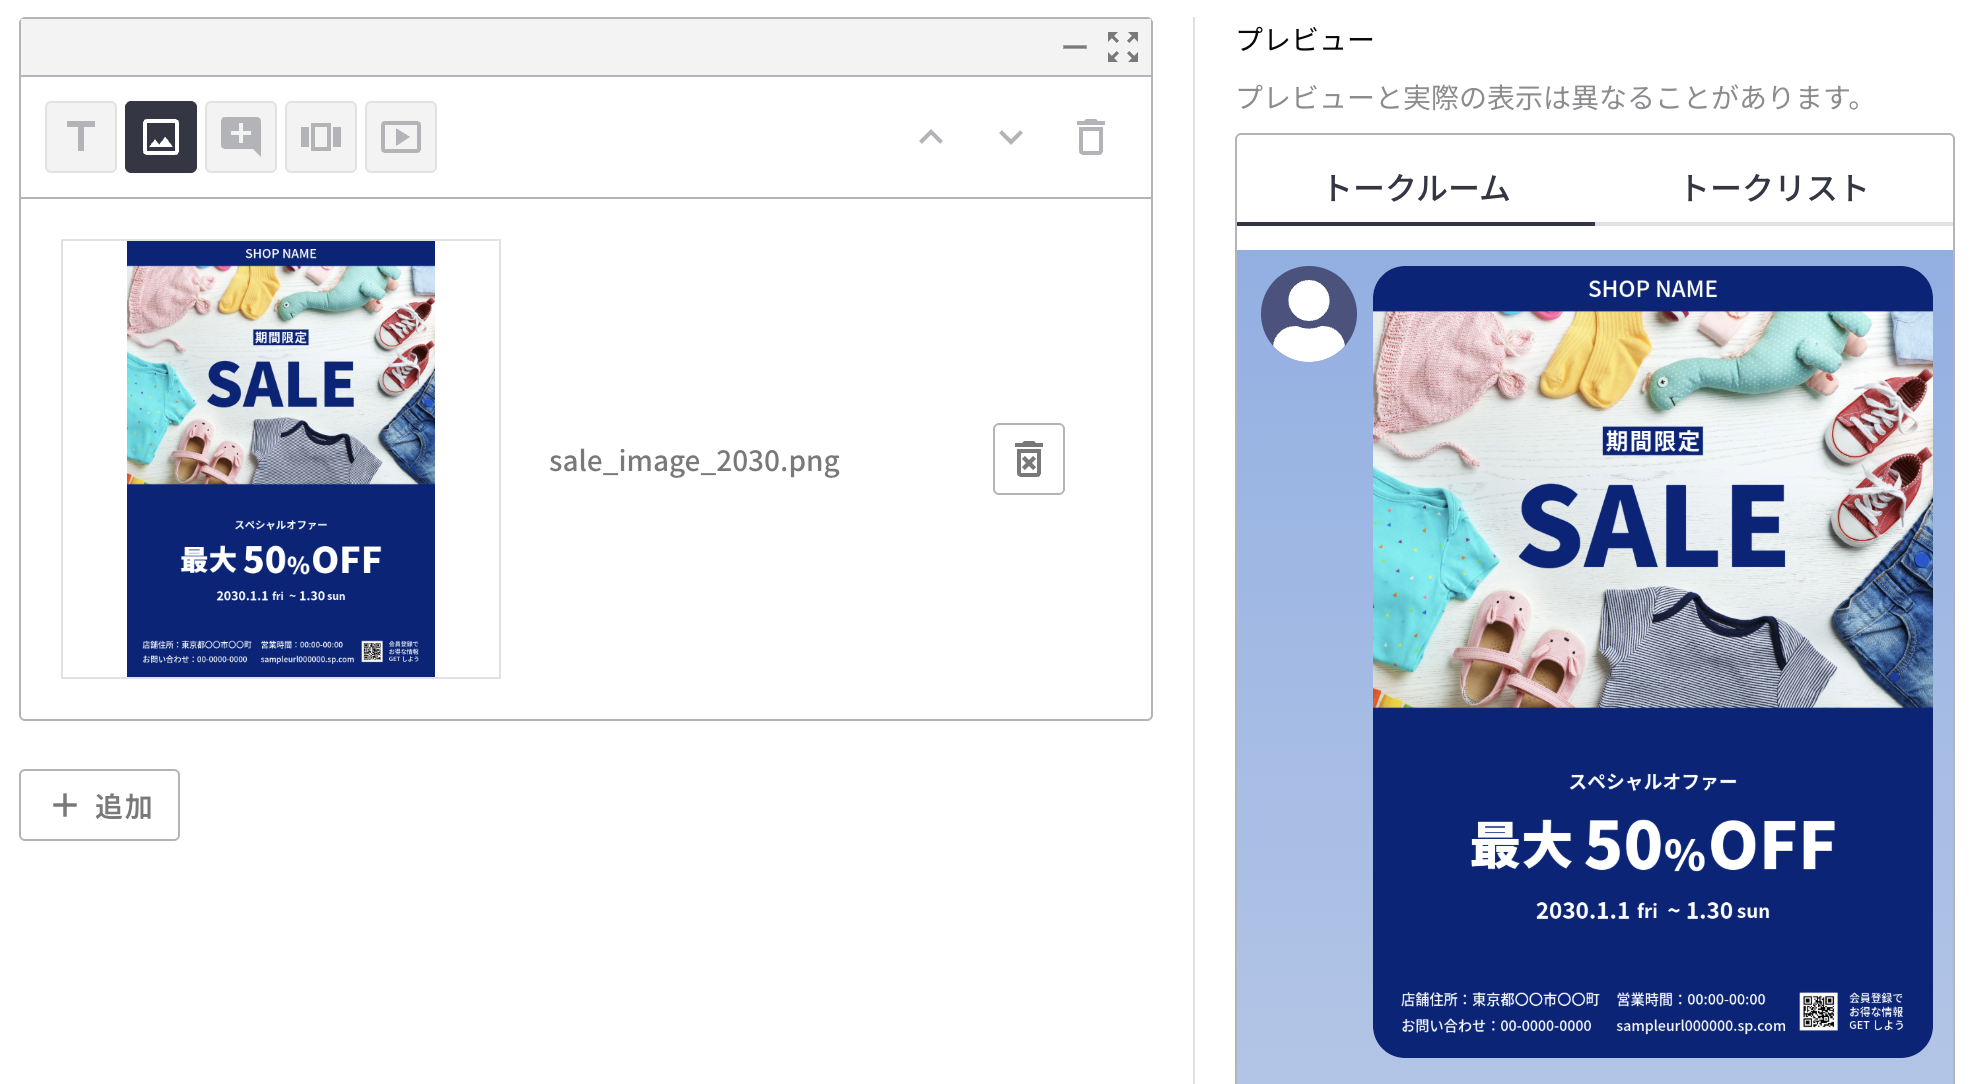Select the text message type icon
The height and width of the screenshot is (1084, 1974).
point(81,137)
